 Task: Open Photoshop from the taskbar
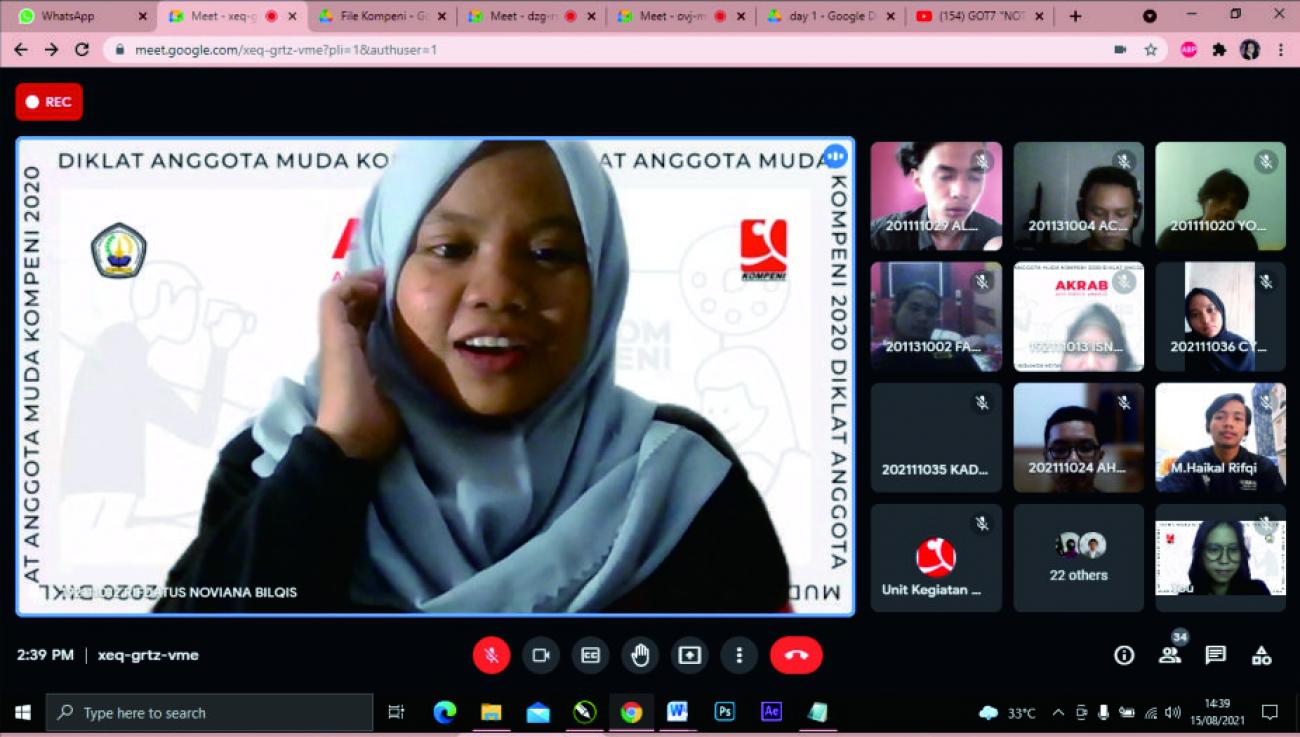[x=724, y=712]
